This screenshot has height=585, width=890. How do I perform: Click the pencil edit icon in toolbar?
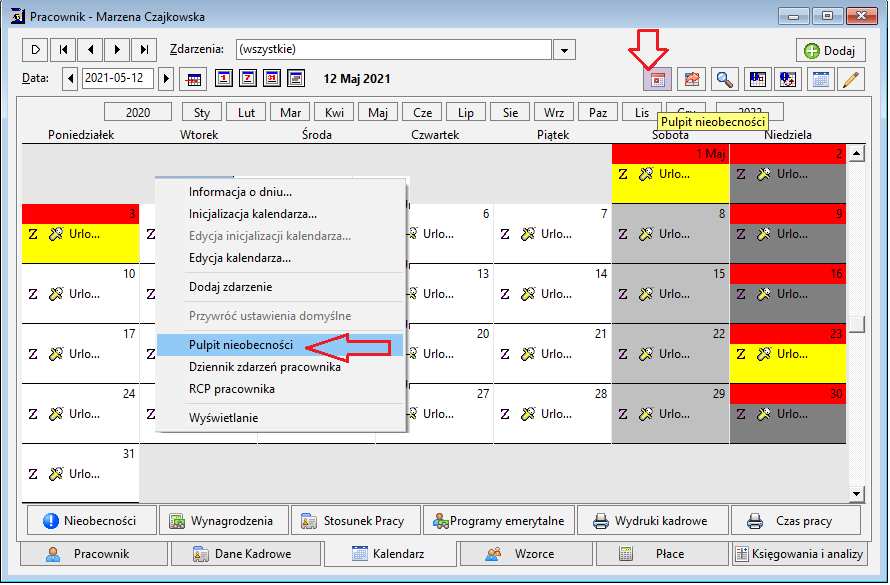[850, 79]
